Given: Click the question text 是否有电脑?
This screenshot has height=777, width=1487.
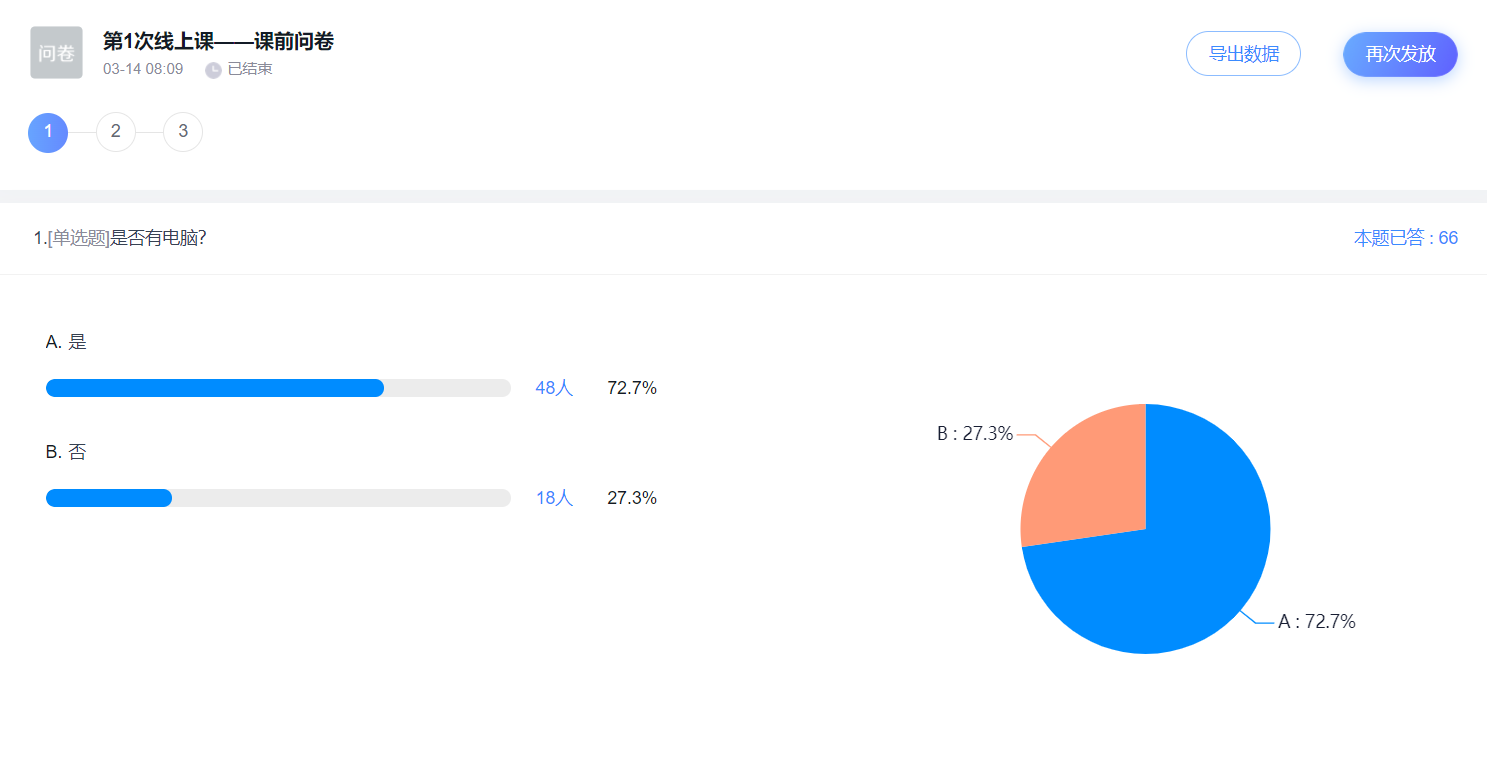Looking at the screenshot, I should [x=158, y=238].
